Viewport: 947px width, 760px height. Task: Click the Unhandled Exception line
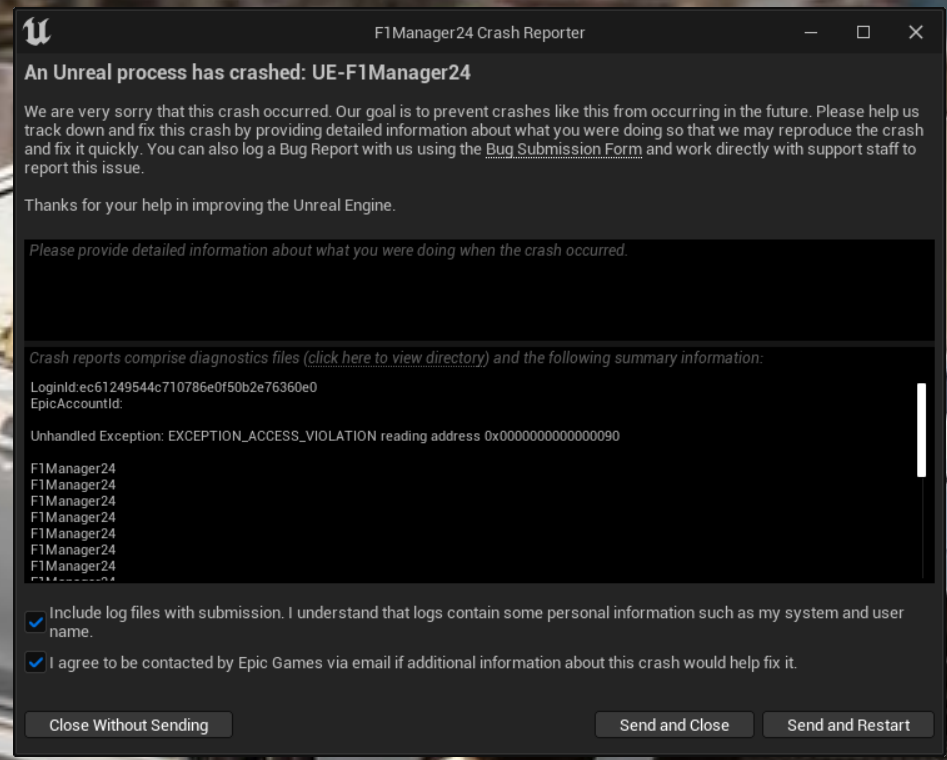coord(325,436)
